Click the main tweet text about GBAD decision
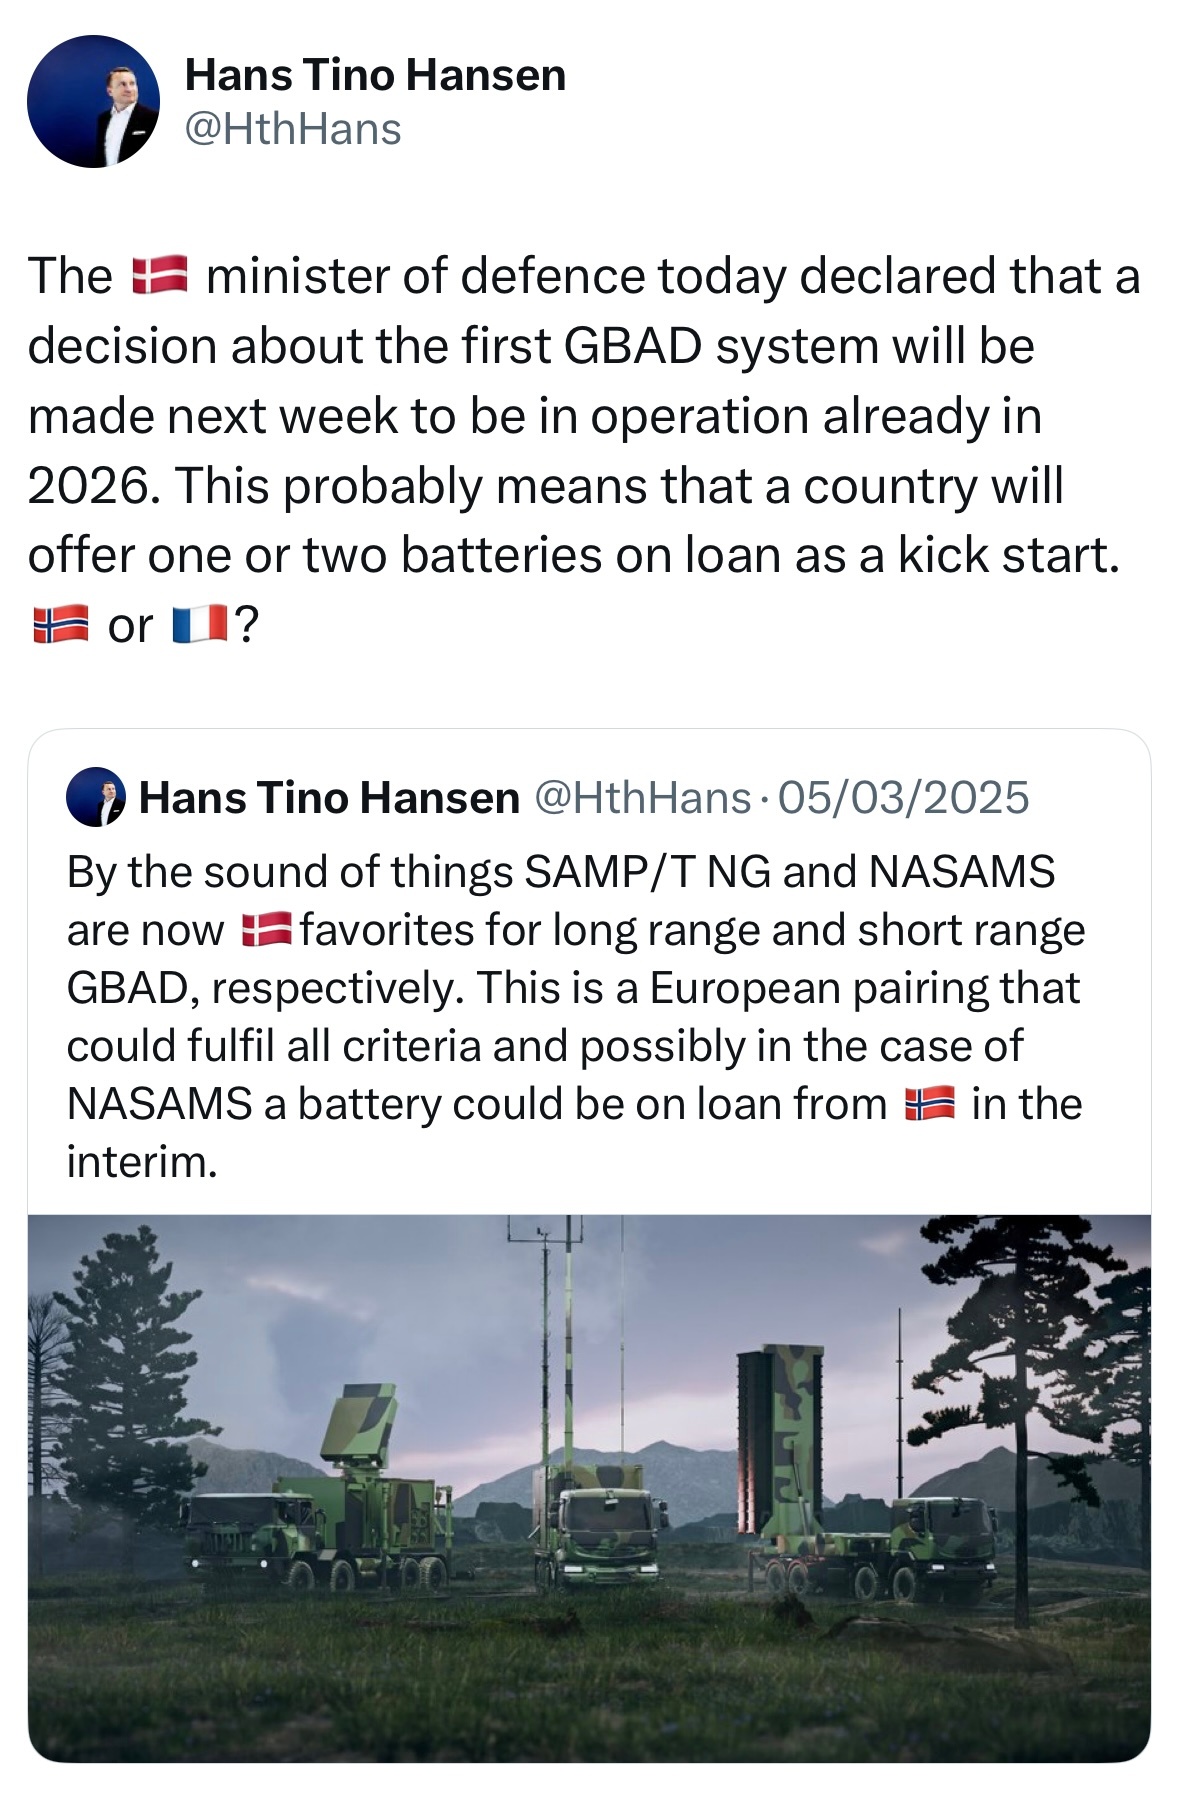Viewport: 1179px width, 1794px height. [585, 450]
